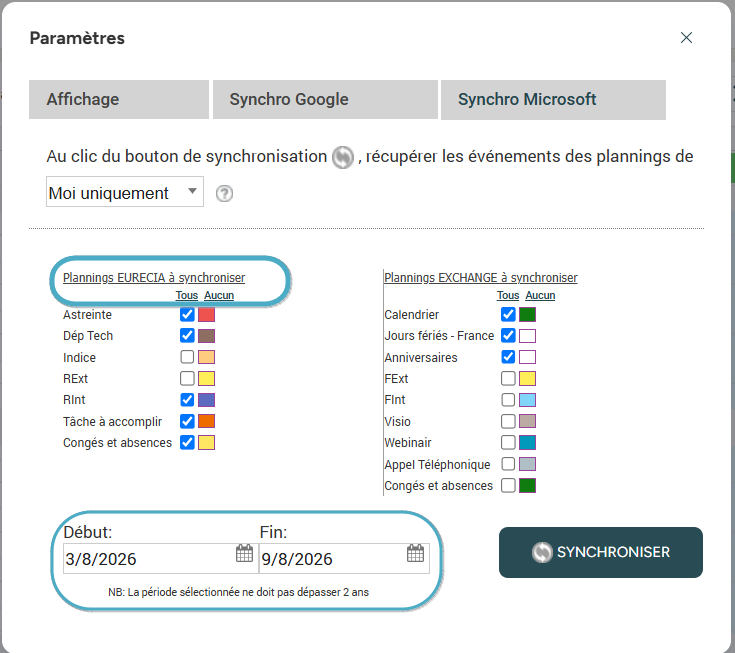Select Aucun under Plannings EXCHANGE
Image resolution: width=735 pixels, height=653 pixels.
tap(540, 295)
